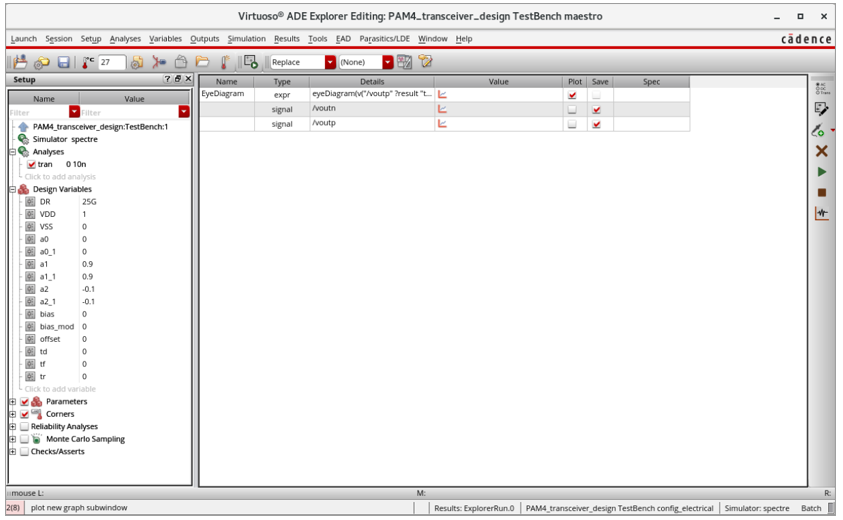Click the add probe icon with green plus

click(818, 130)
